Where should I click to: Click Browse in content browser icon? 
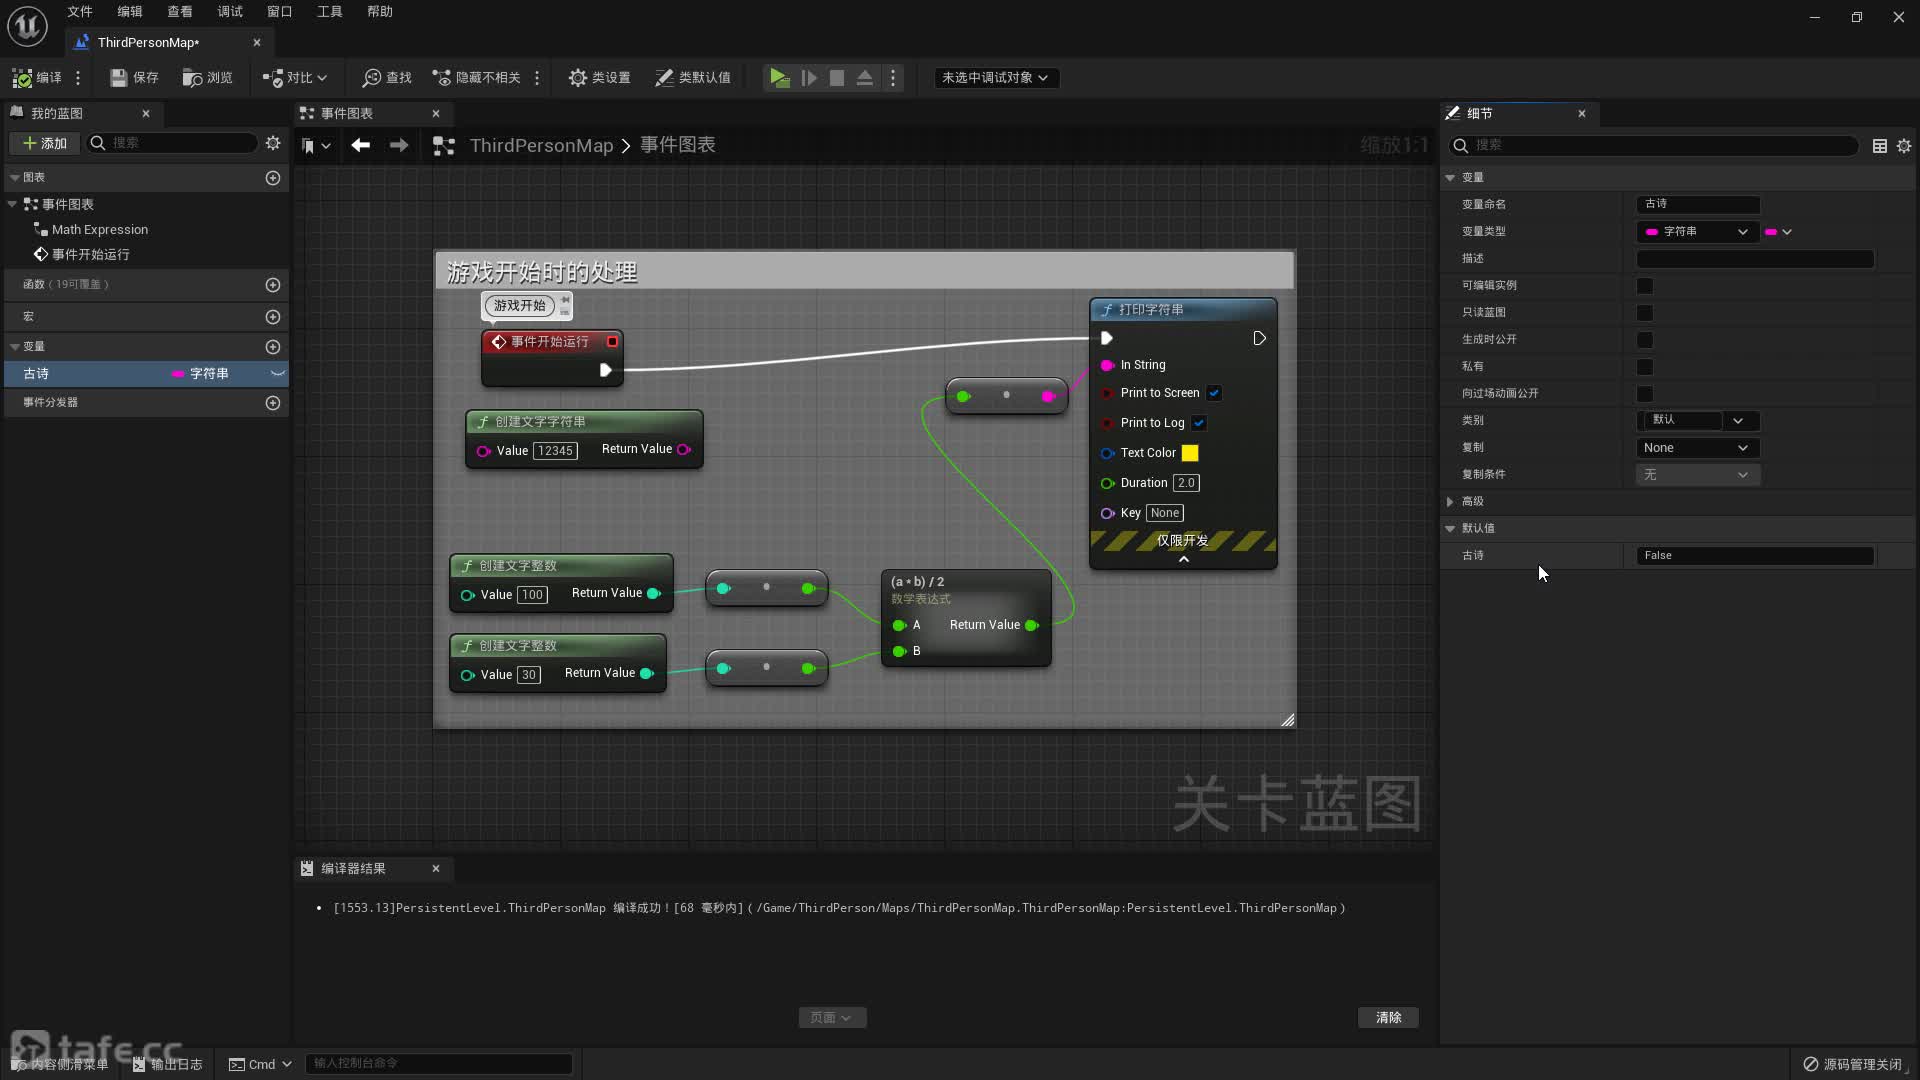pos(208,78)
